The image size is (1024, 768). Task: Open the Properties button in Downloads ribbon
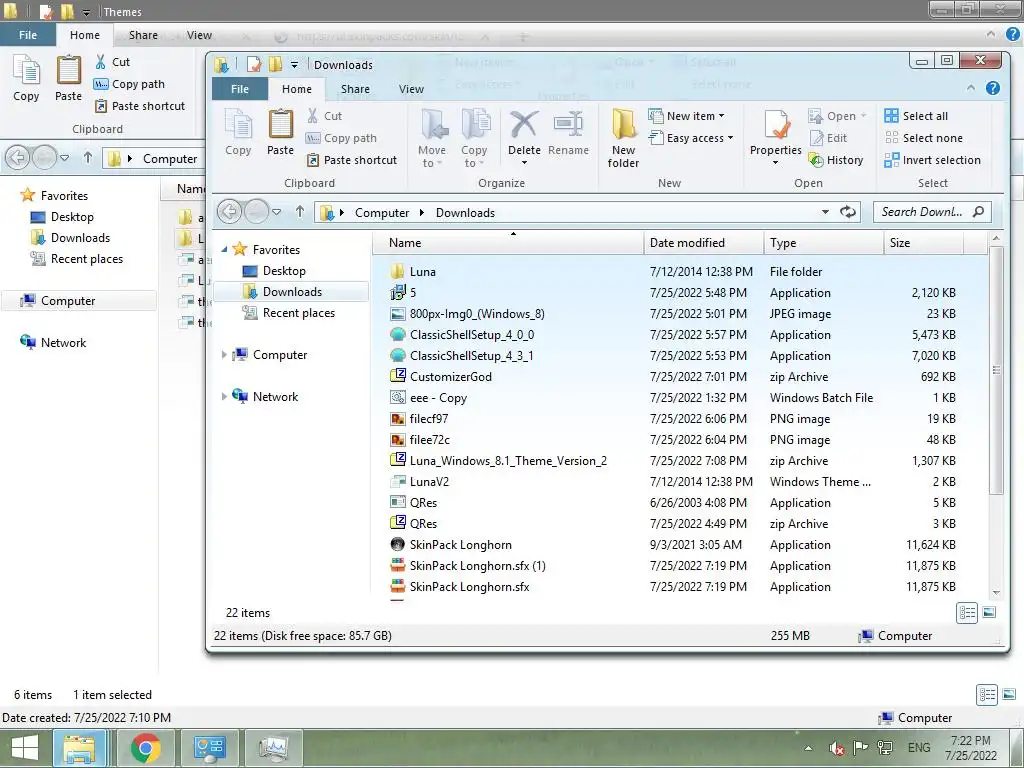pyautogui.click(x=775, y=137)
